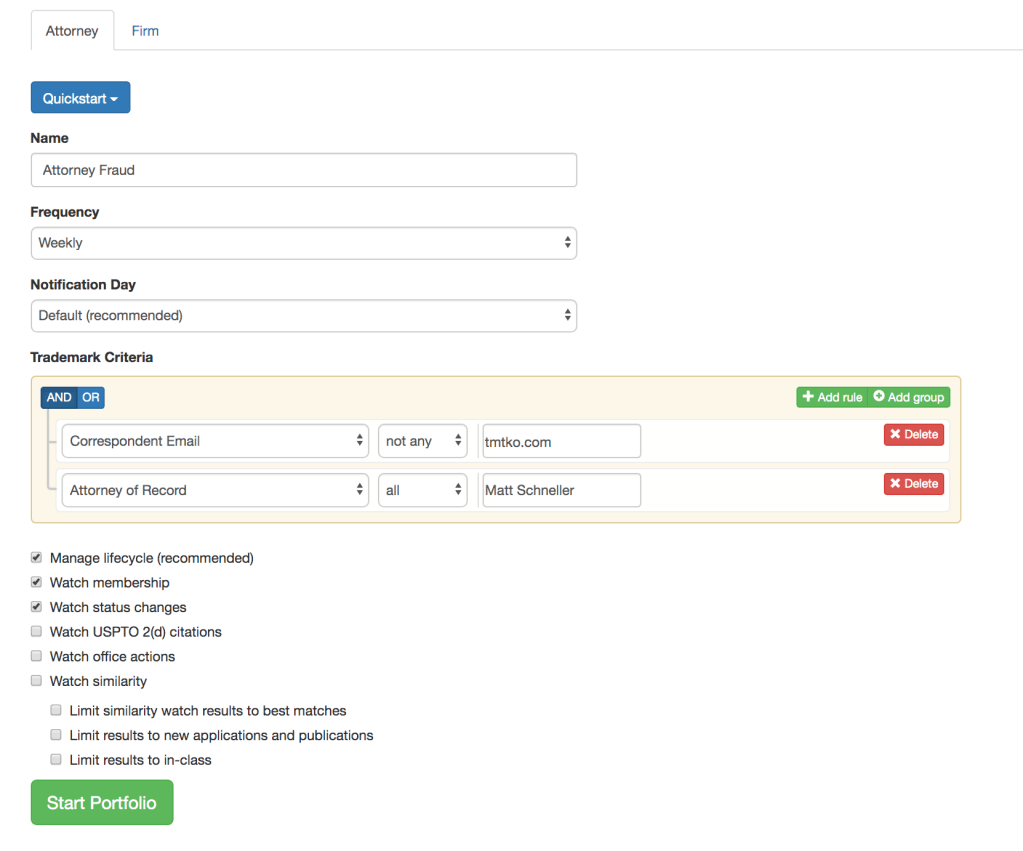Check Limit results to in-class

coord(56,760)
